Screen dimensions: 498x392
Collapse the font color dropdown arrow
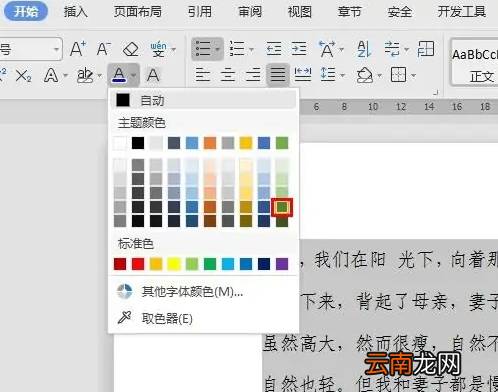[133, 76]
